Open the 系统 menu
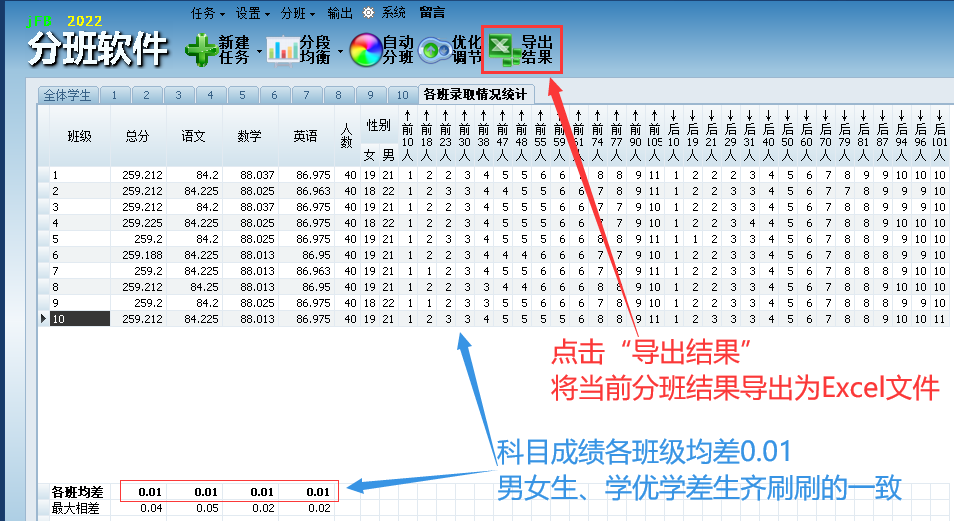 pyautogui.click(x=394, y=12)
